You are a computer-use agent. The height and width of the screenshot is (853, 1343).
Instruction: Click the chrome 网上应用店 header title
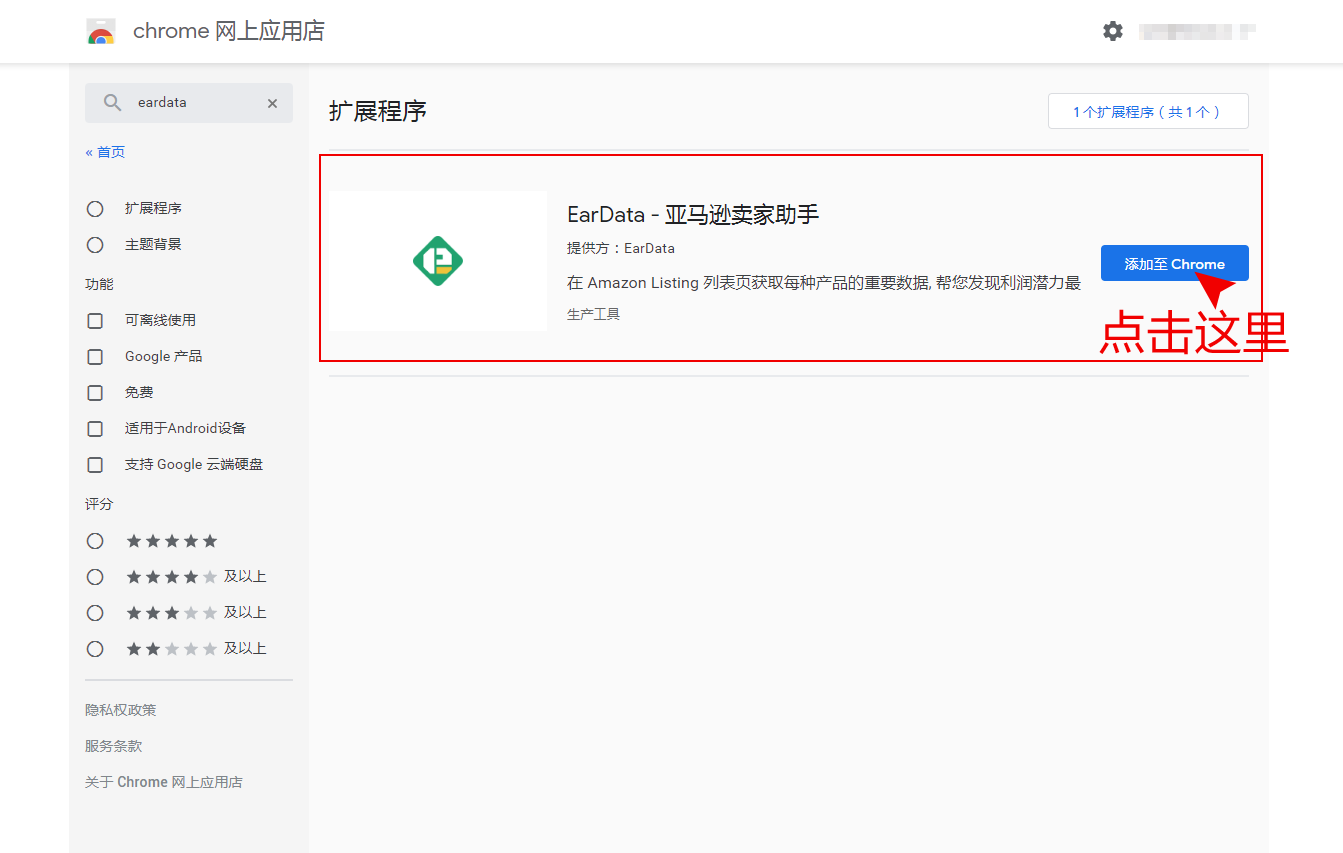[x=229, y=31]
